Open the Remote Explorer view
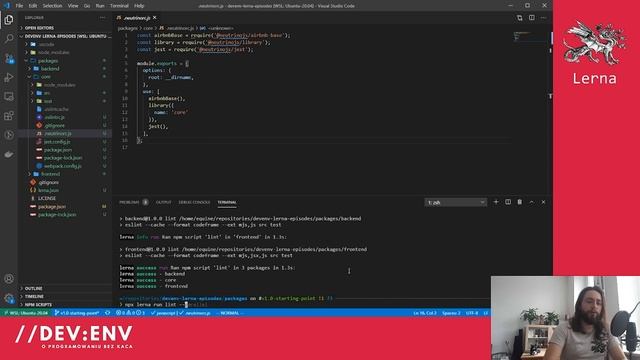 coord(9,97)
